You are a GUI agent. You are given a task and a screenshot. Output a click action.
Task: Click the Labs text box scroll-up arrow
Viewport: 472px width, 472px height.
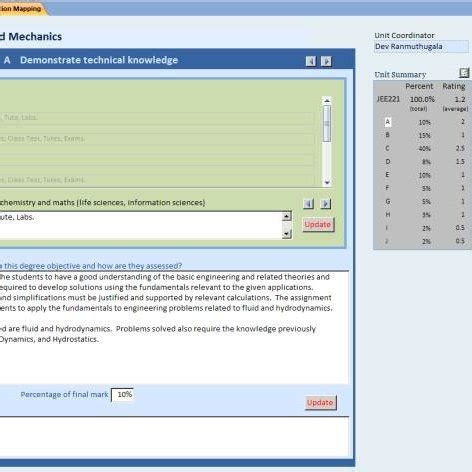click(287, 216)
